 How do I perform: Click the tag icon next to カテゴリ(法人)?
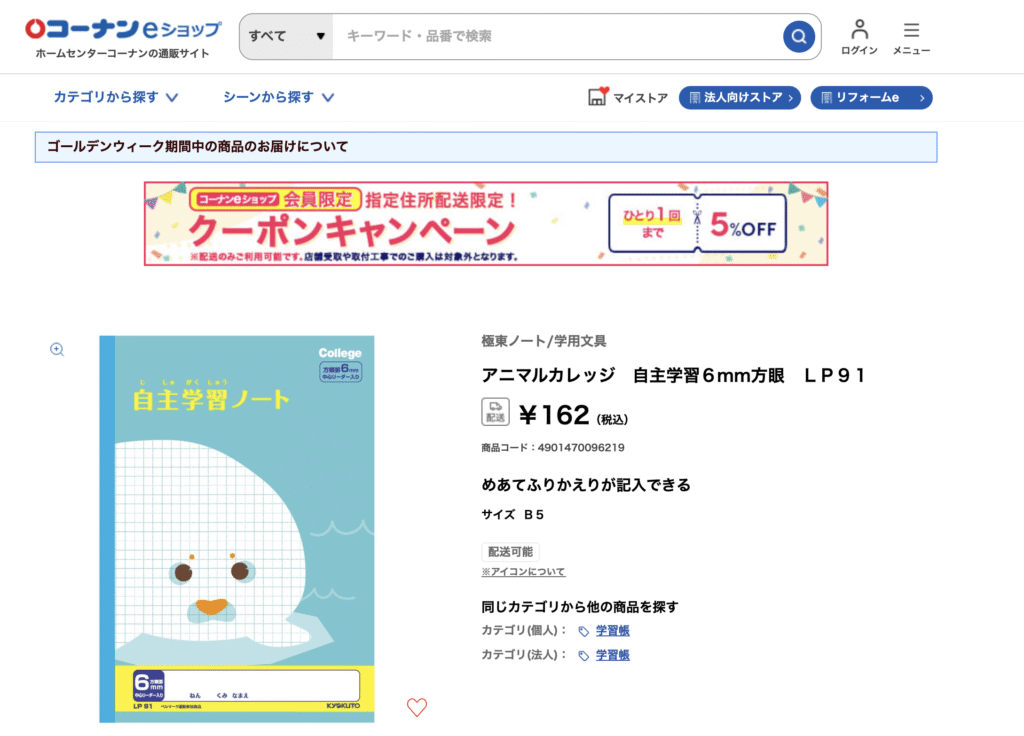(584, 656)
